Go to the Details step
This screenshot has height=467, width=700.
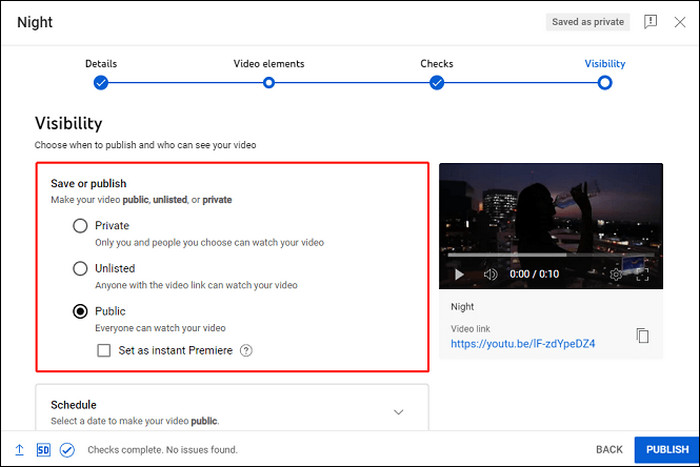point(101,63)
